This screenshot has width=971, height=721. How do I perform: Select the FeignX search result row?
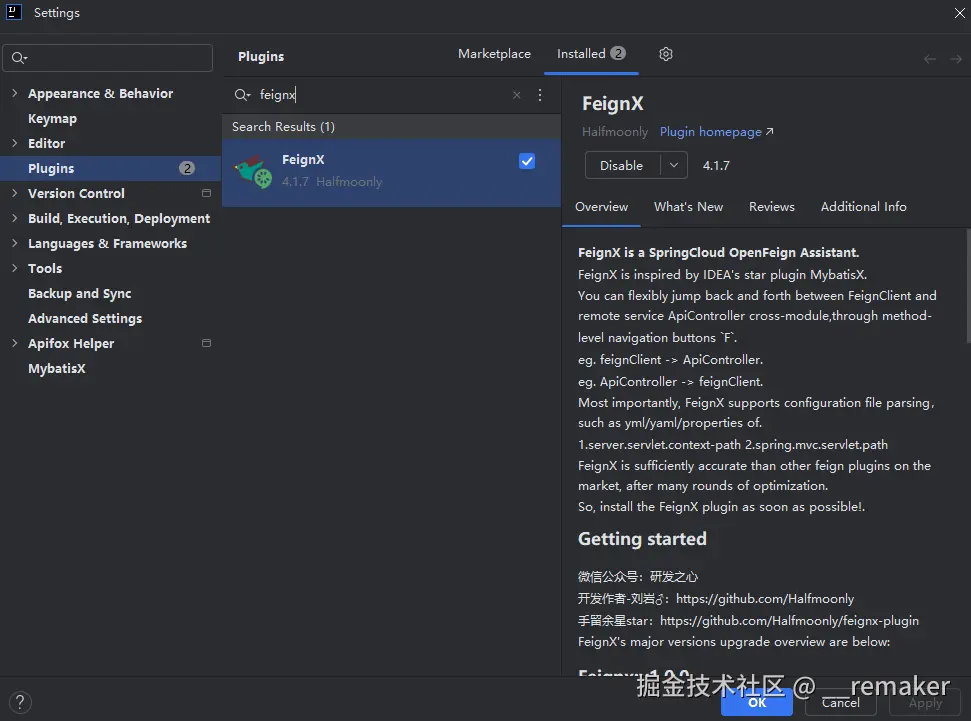(x=391, y=173)
